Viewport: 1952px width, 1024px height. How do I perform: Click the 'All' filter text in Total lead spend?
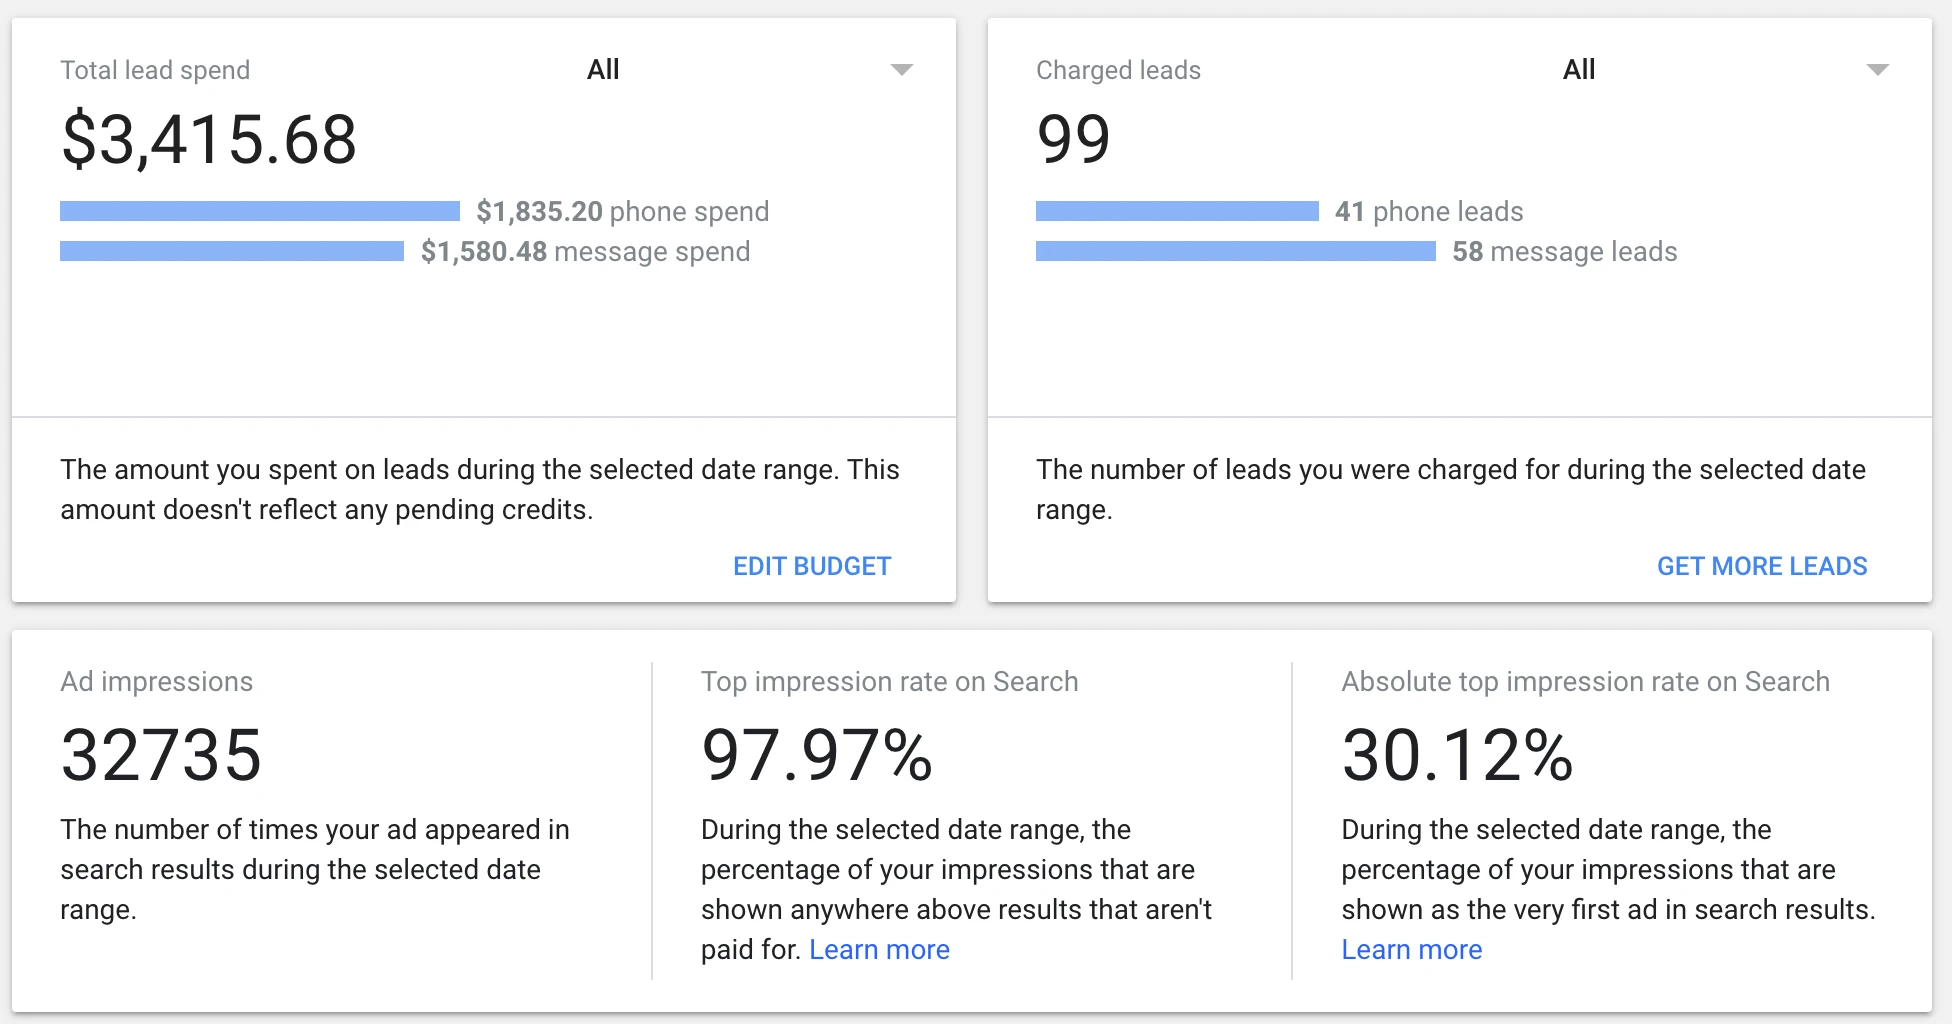point(603,70)
